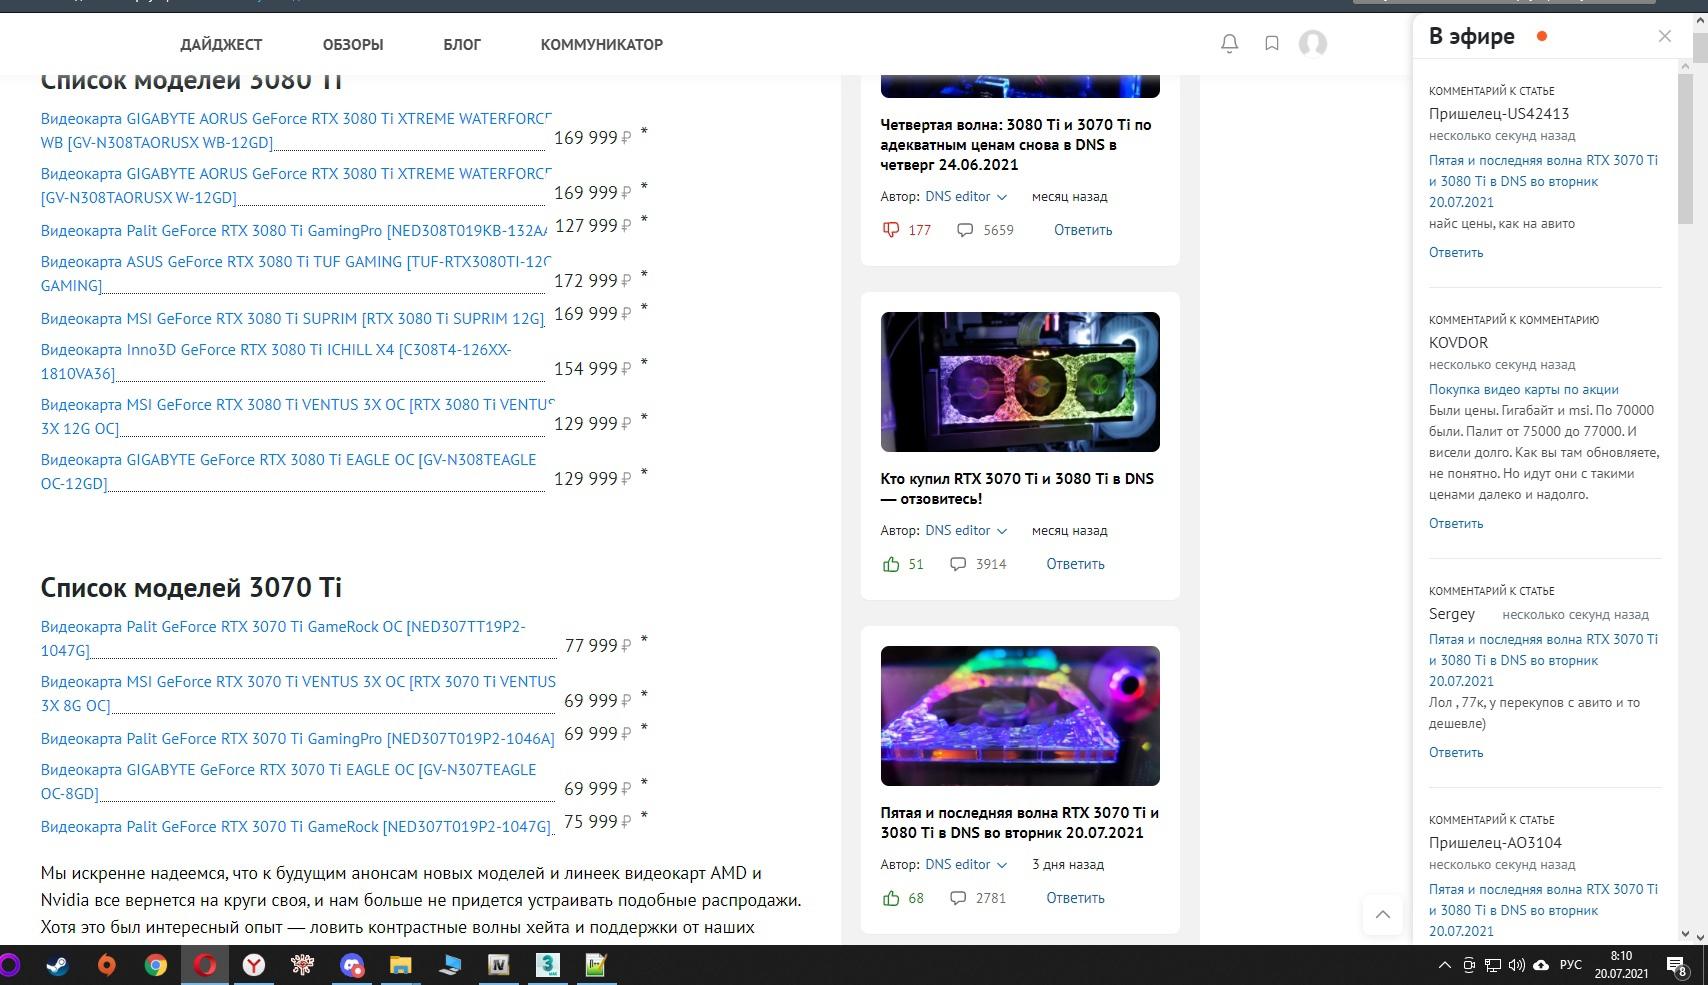Open the user profile avatar
Screen dimensions: 1708x985
pos(1312,44)
